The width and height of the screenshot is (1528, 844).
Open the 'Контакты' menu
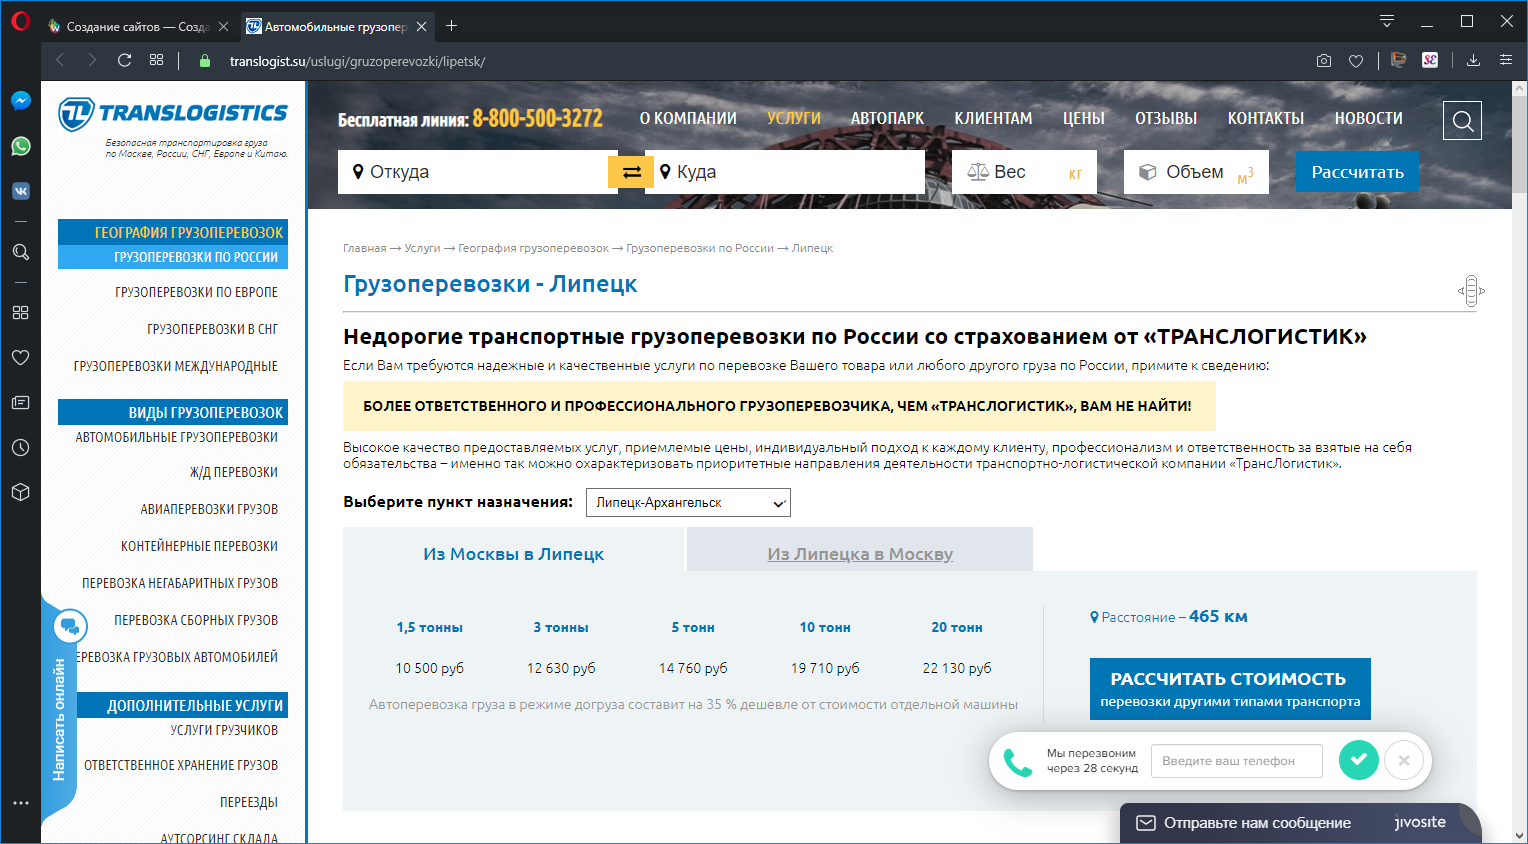click(1266, 118)
